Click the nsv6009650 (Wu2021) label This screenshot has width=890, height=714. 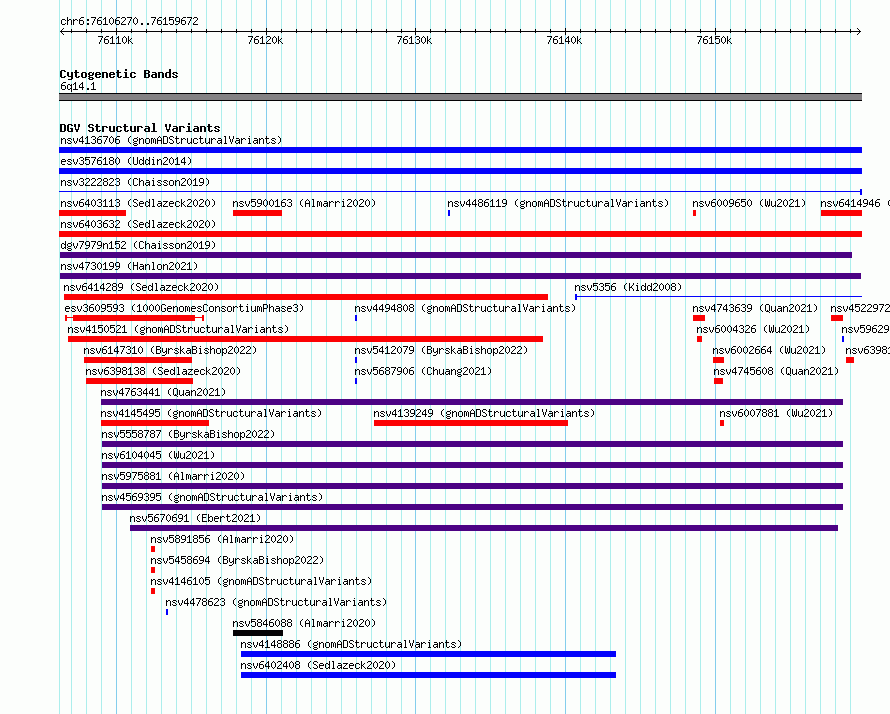(749, 203)
